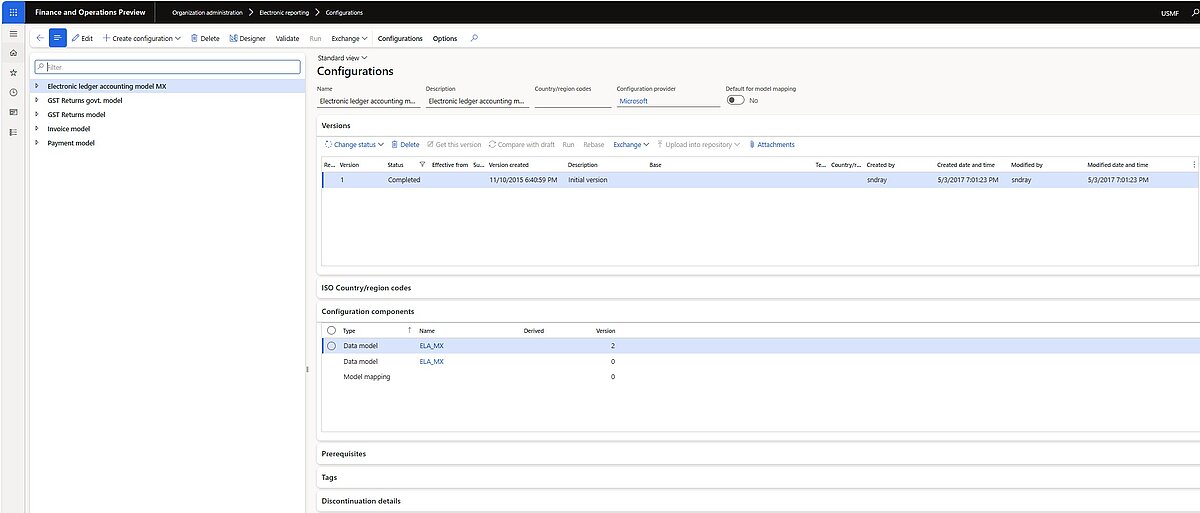Toggle Default for model mapping switch
Image resolution: width=1200 pixels, height=513 pixels.
pos(735,100)
